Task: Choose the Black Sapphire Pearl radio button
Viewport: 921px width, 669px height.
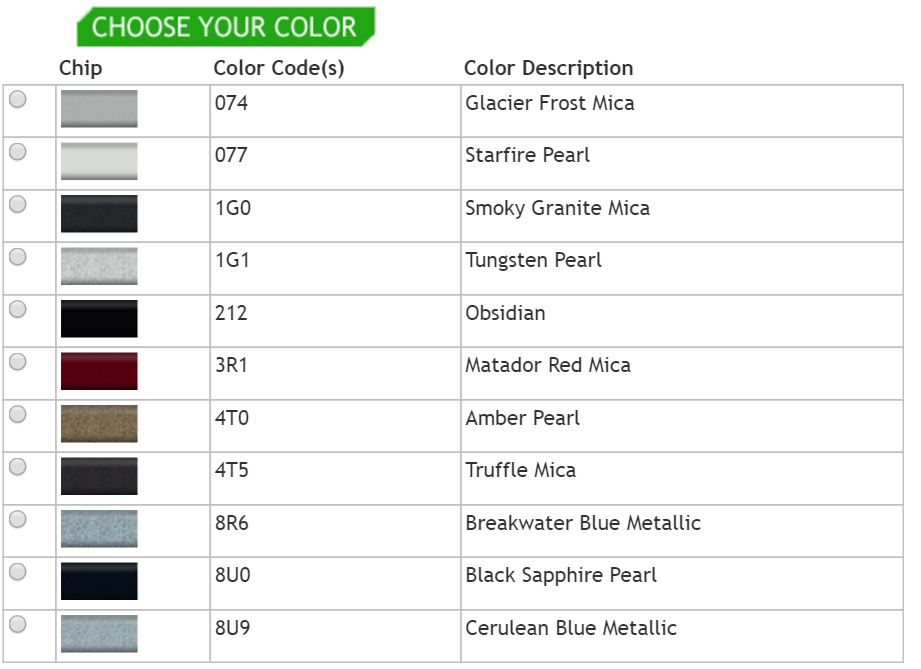Action: [x=18, y=572]
